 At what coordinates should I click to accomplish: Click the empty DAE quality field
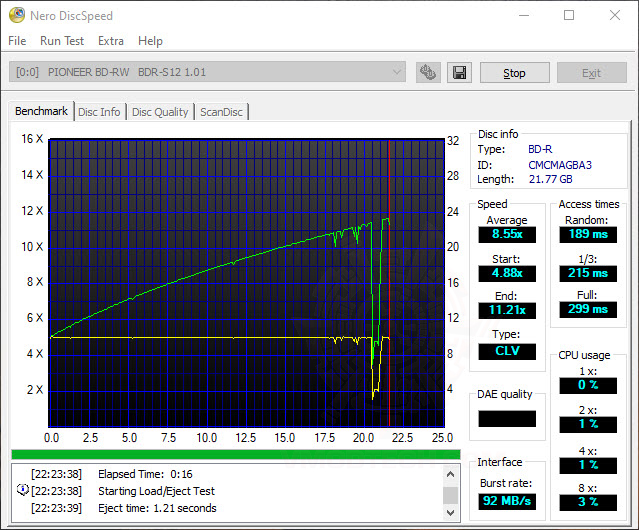click(x=507, y=418)
